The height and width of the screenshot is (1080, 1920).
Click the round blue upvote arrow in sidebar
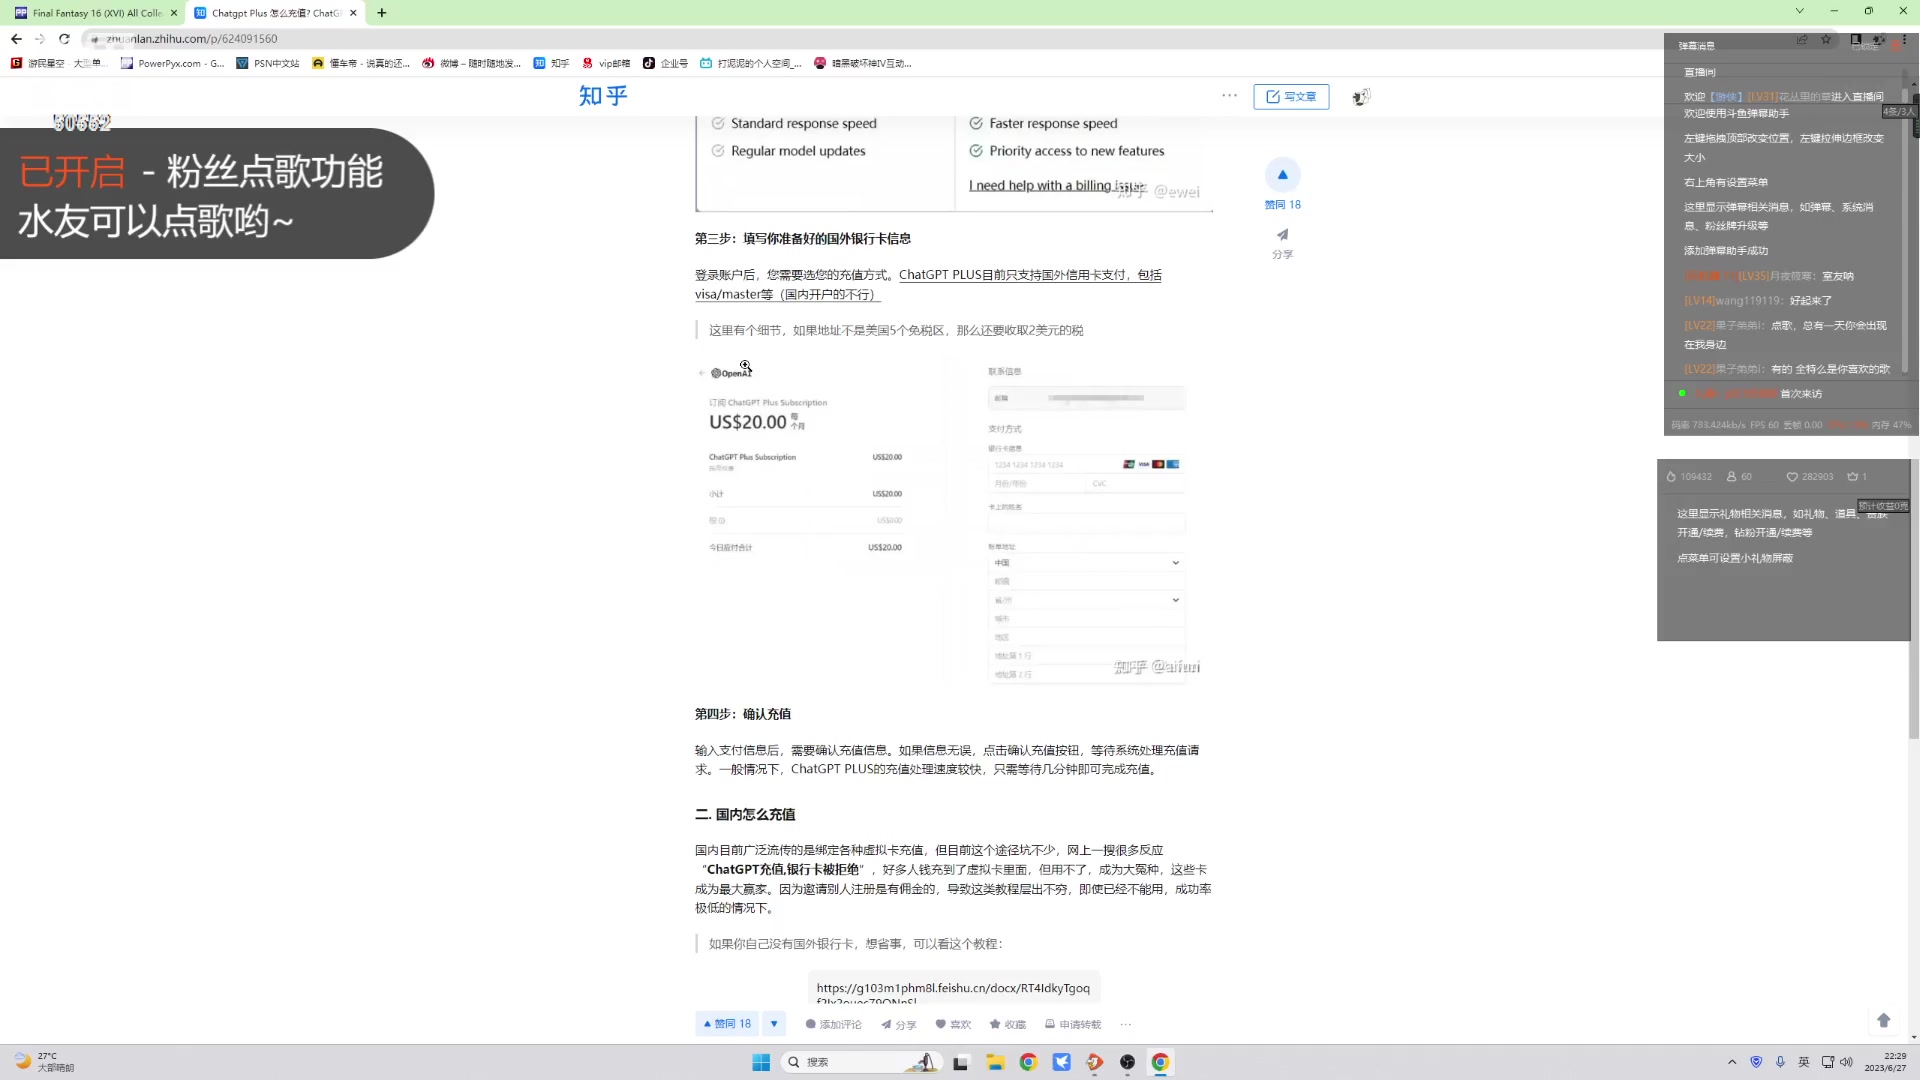[1282, 175]
